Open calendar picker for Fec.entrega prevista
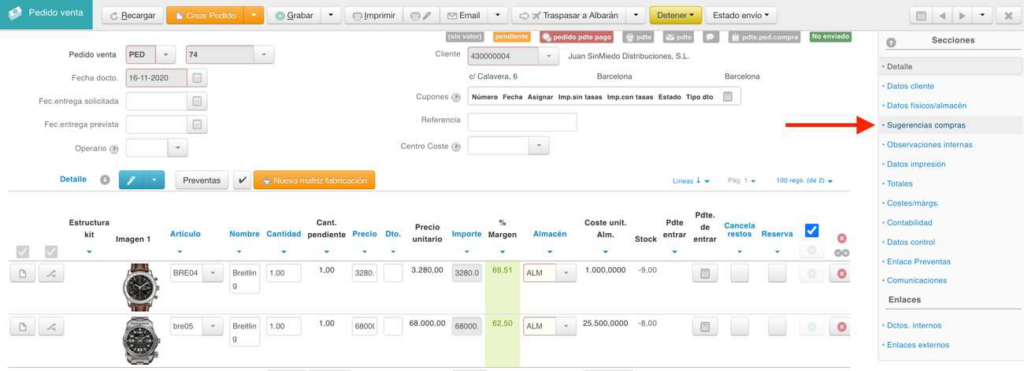The width and height of the screenshot is (1024, 371). pos(197,124)
